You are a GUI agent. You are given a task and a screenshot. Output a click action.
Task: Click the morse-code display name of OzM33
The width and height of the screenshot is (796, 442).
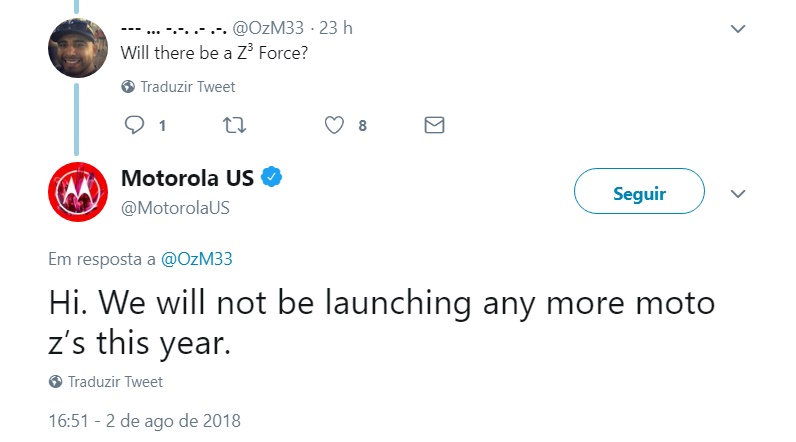pos(173,29)
